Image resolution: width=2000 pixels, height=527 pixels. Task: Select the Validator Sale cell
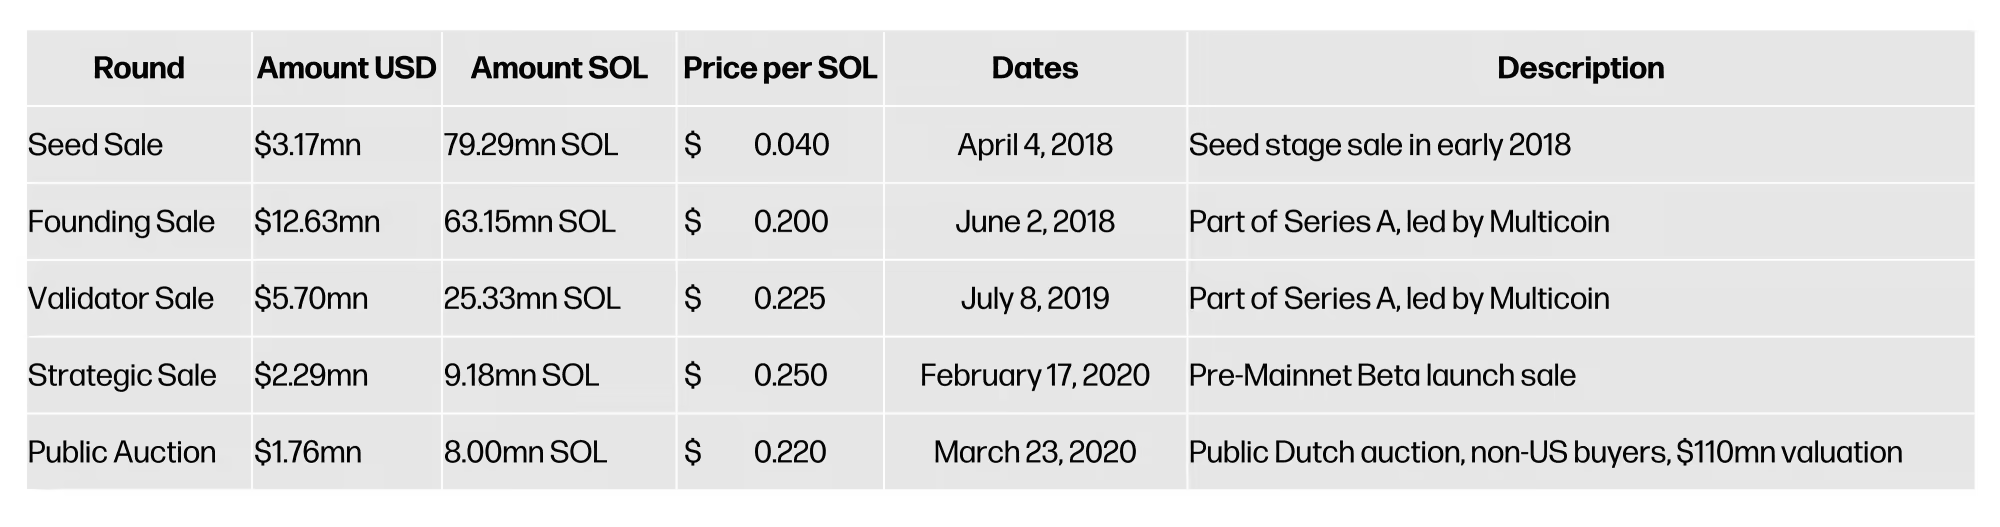point(121,298)
